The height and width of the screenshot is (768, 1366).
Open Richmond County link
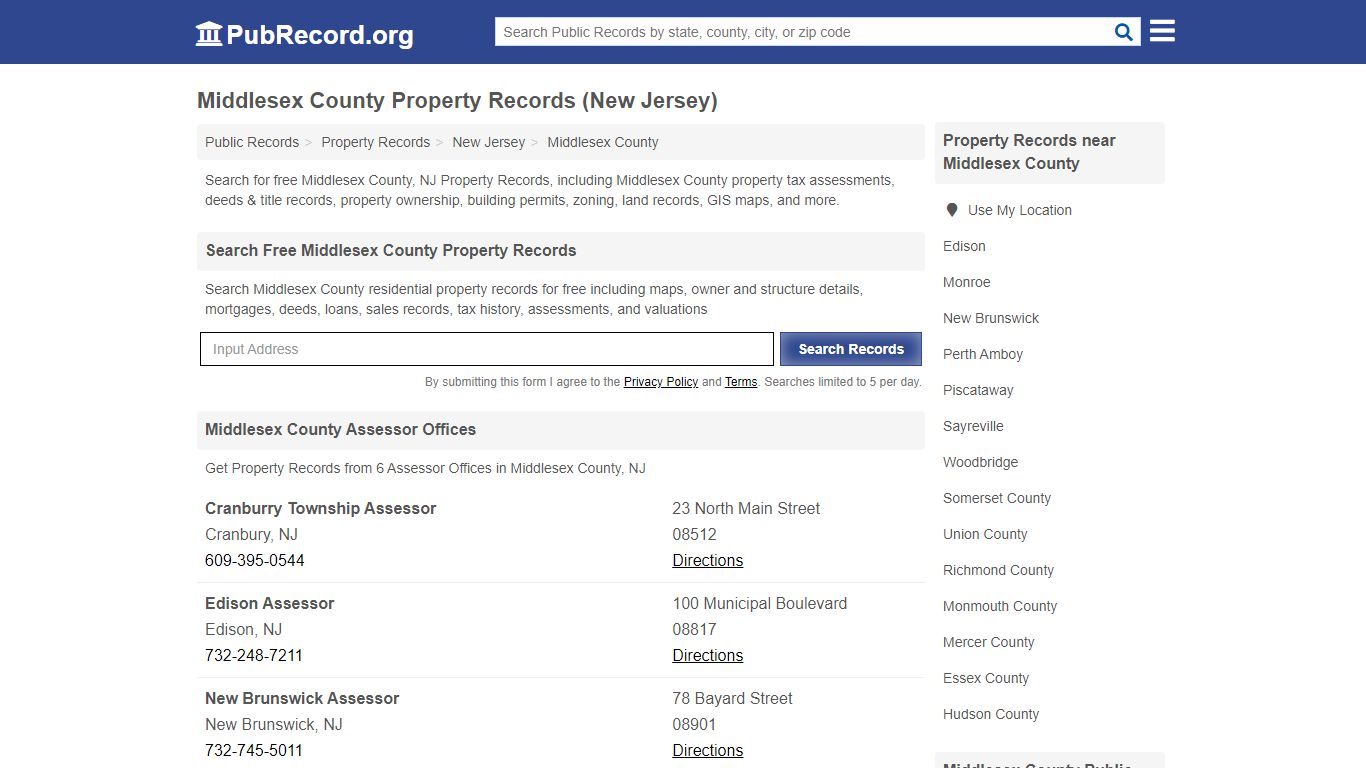pyautogui.click(x=998, y=570)
